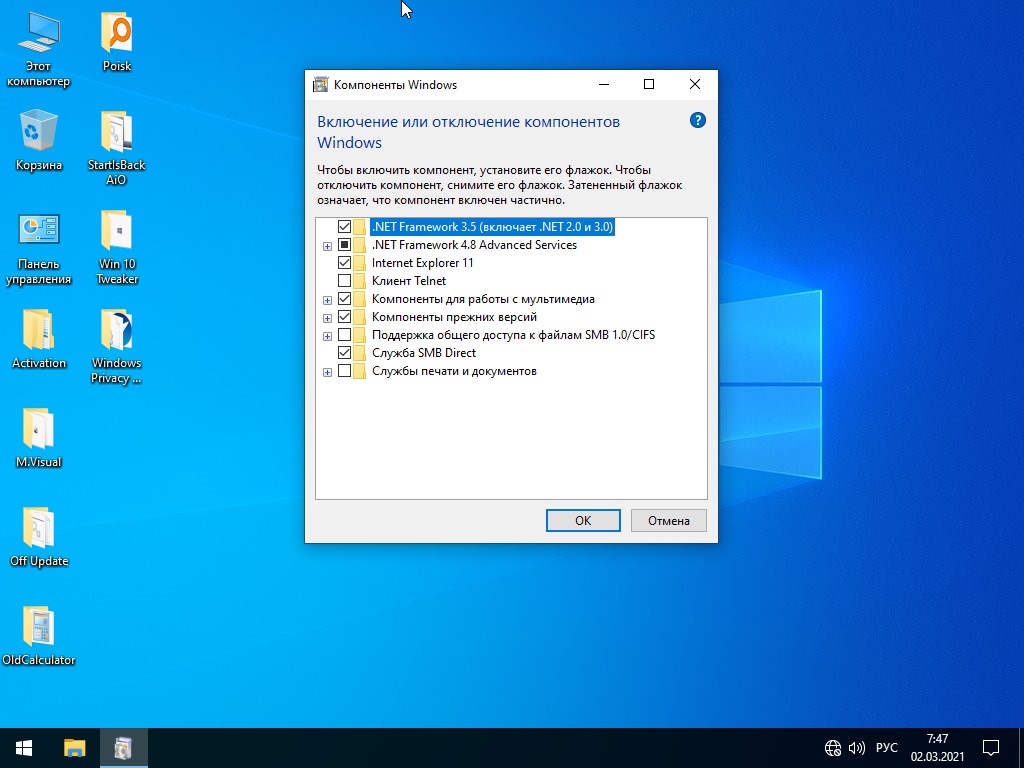
Task: Open the network globe tray icon
Action: coord(833,748)
